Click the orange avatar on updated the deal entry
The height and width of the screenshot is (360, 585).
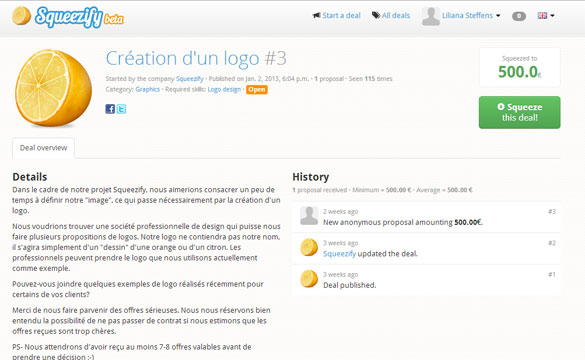point(309,247)
